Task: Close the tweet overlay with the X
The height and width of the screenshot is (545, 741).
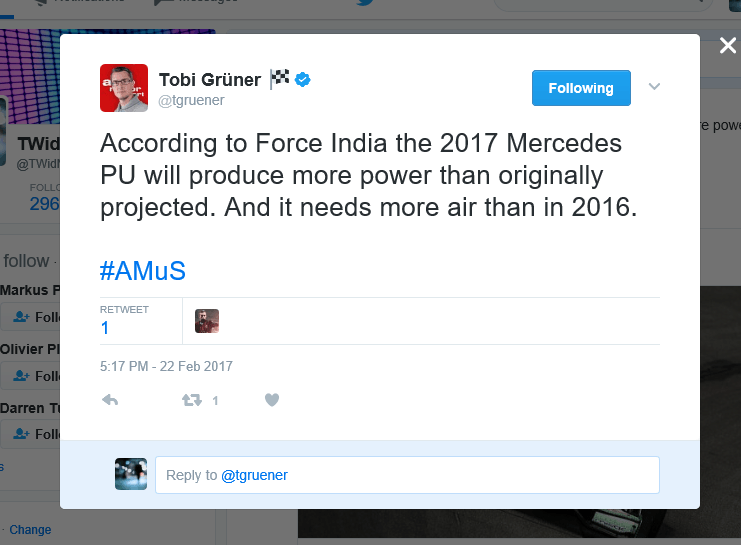Action: tap(728, 46)
